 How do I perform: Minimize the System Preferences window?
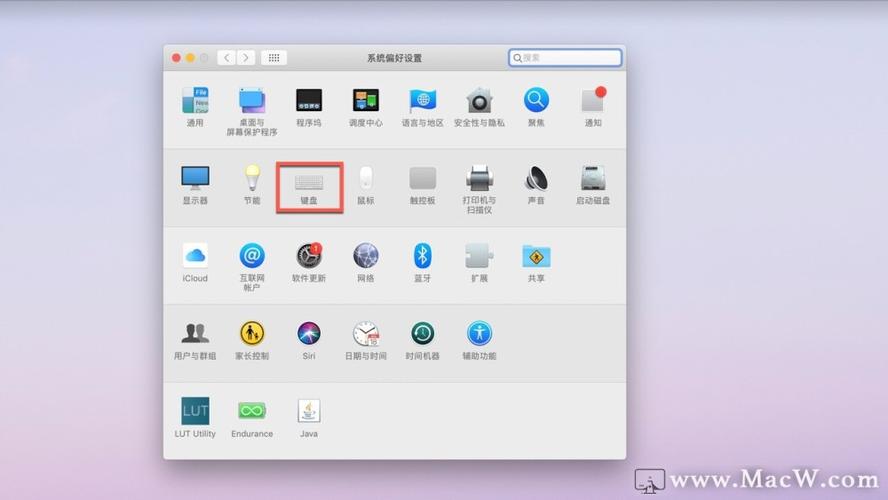tap(190, 58)
